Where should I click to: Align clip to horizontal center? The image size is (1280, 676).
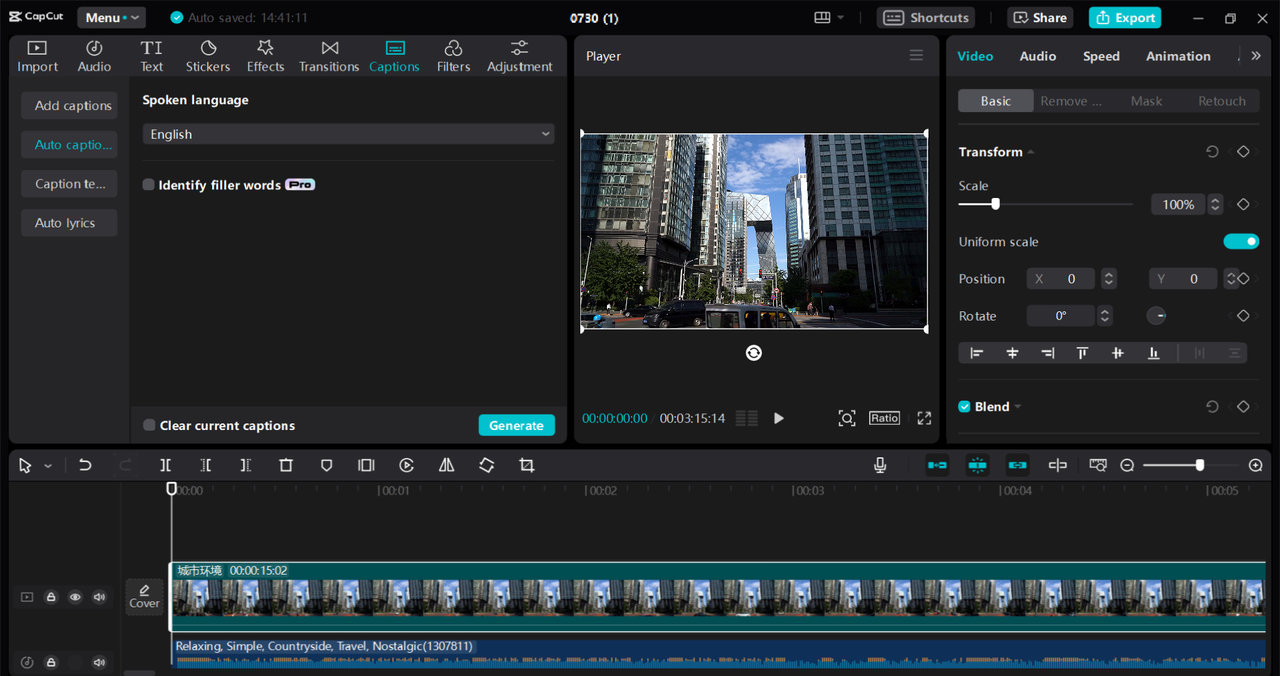pyautogui.click(x=1012, y=353)
